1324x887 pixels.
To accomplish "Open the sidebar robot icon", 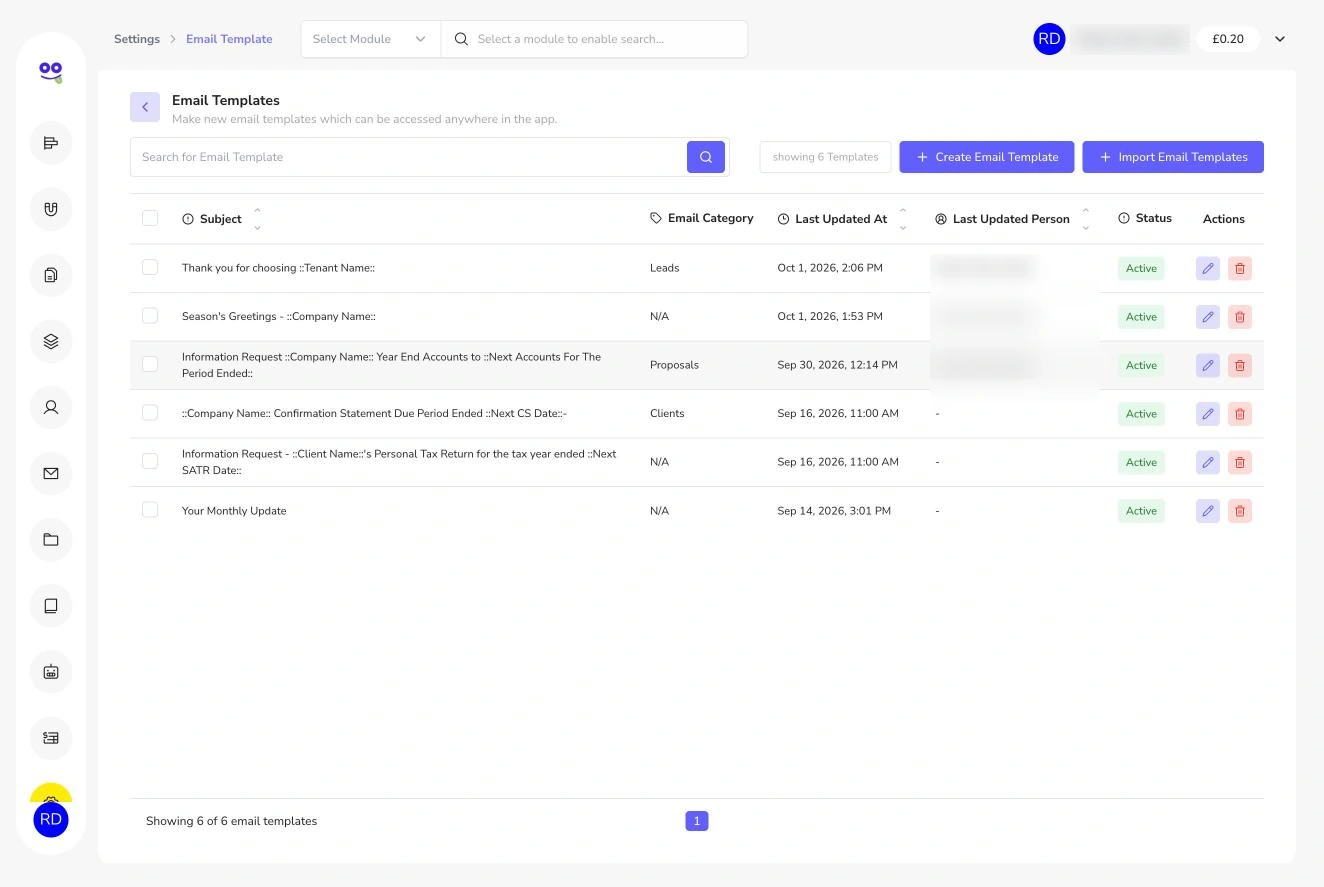I will pos(51,672).
